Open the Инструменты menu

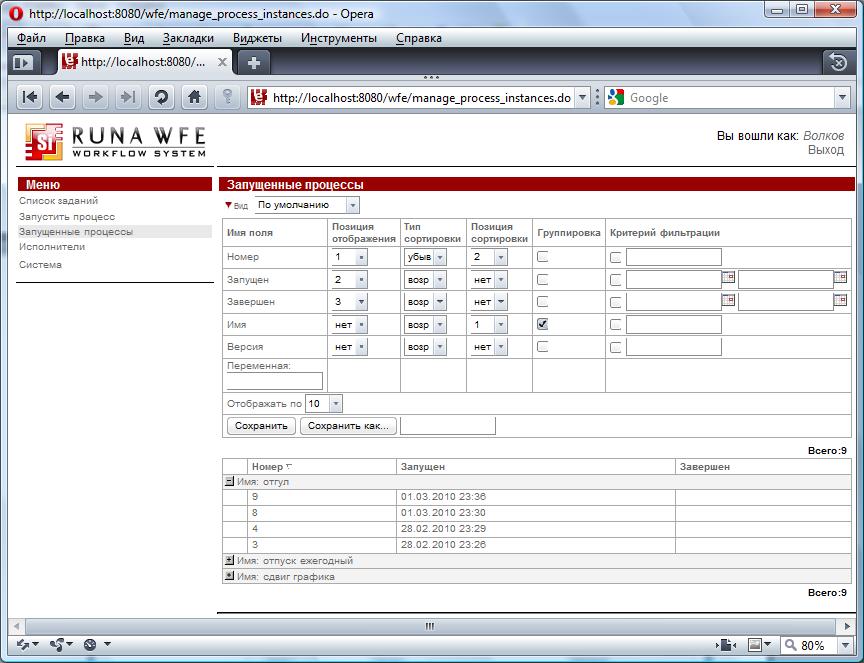click(339, 38)
